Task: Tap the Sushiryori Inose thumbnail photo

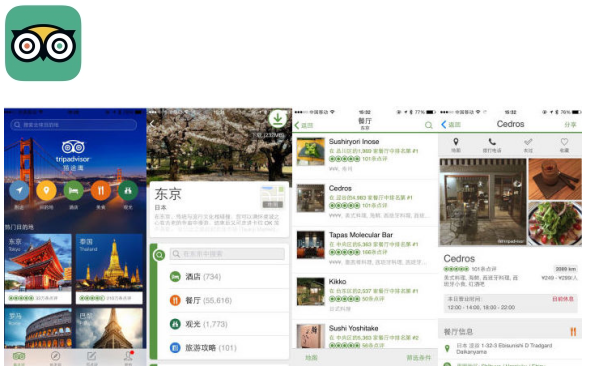Action: click(x=310, y=152)
